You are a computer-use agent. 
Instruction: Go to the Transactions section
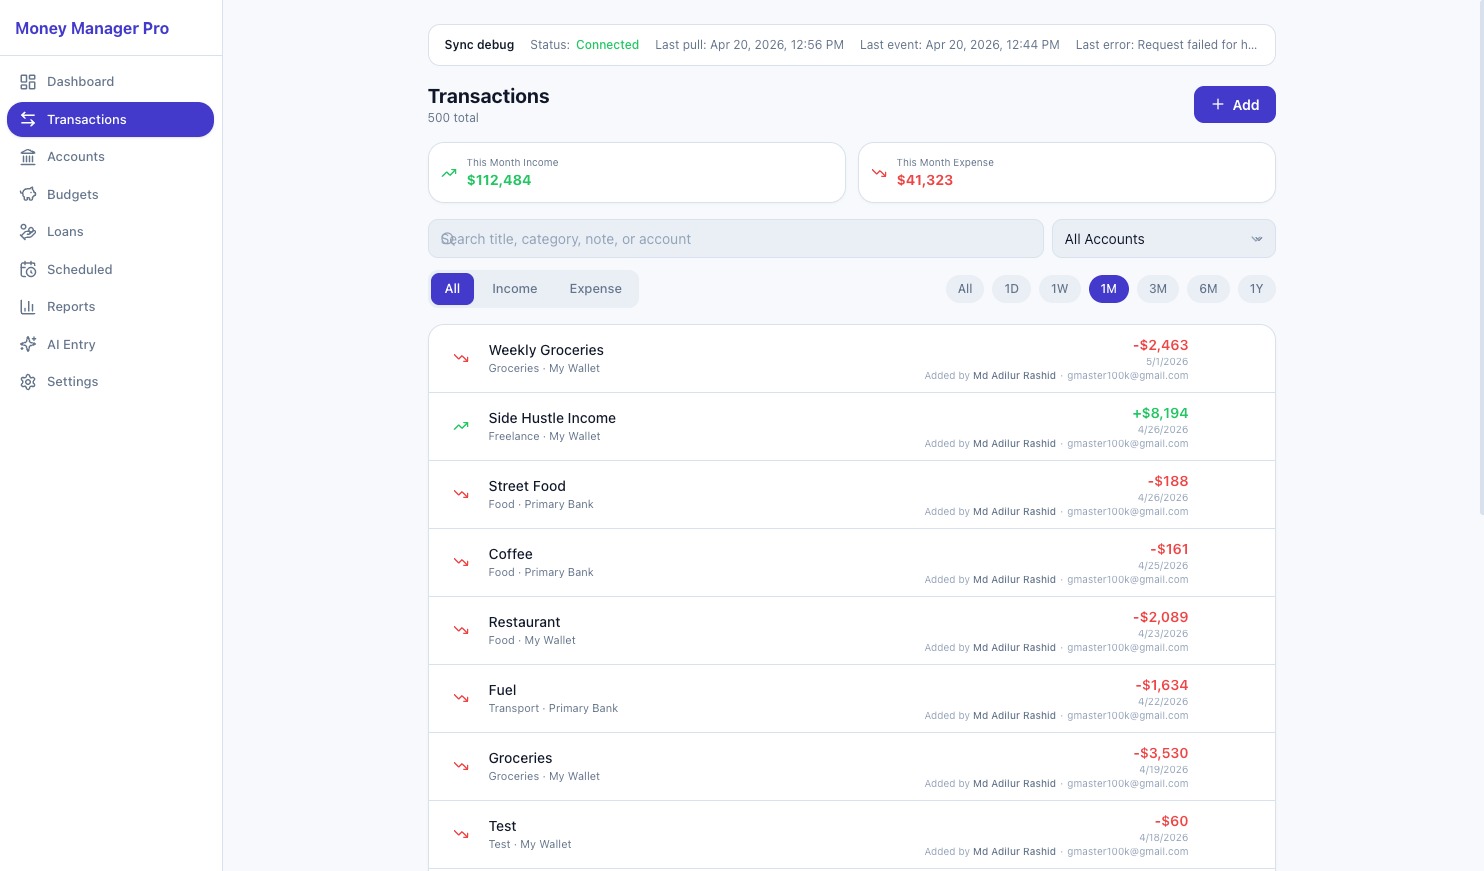[87, 119]
